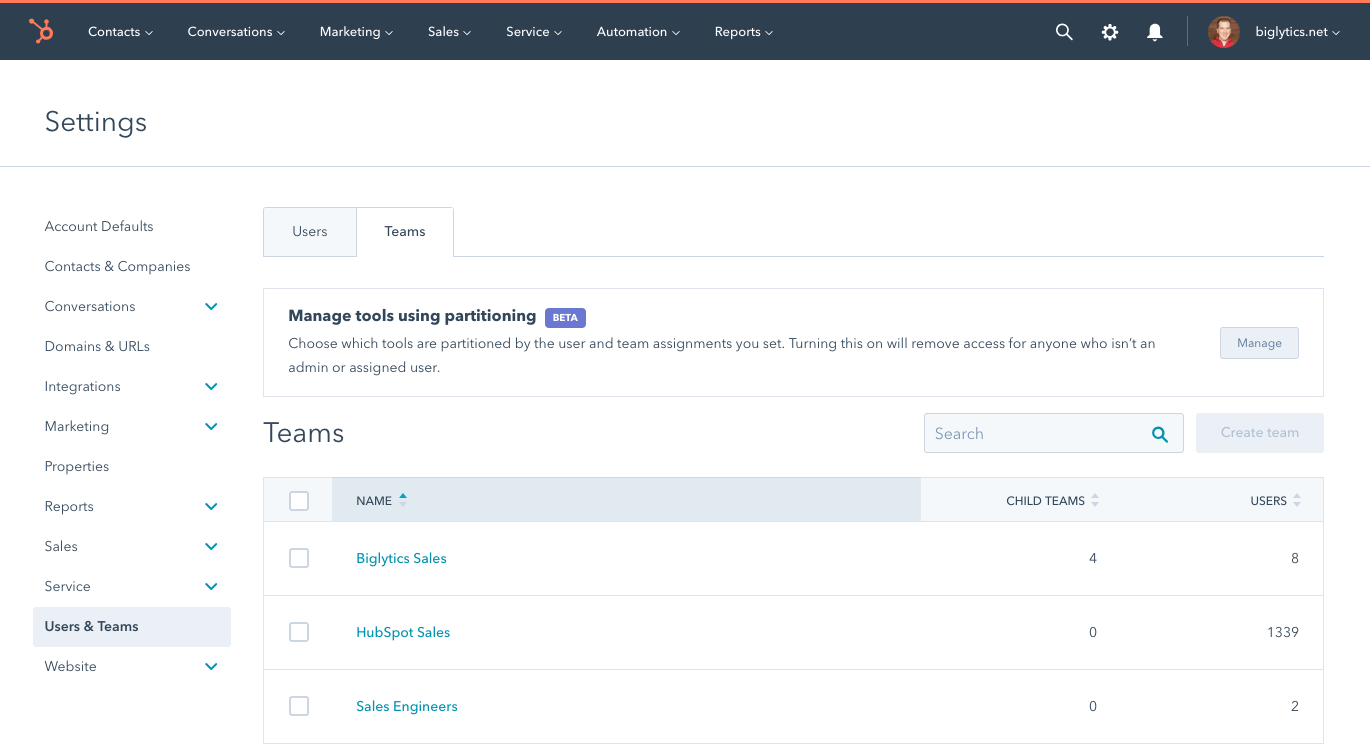Click the BETA badge

point(565,317)
